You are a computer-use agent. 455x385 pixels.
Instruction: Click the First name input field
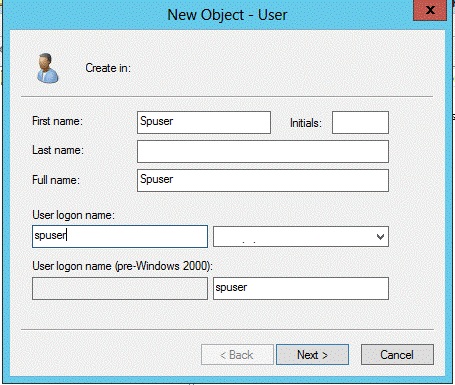204,122
